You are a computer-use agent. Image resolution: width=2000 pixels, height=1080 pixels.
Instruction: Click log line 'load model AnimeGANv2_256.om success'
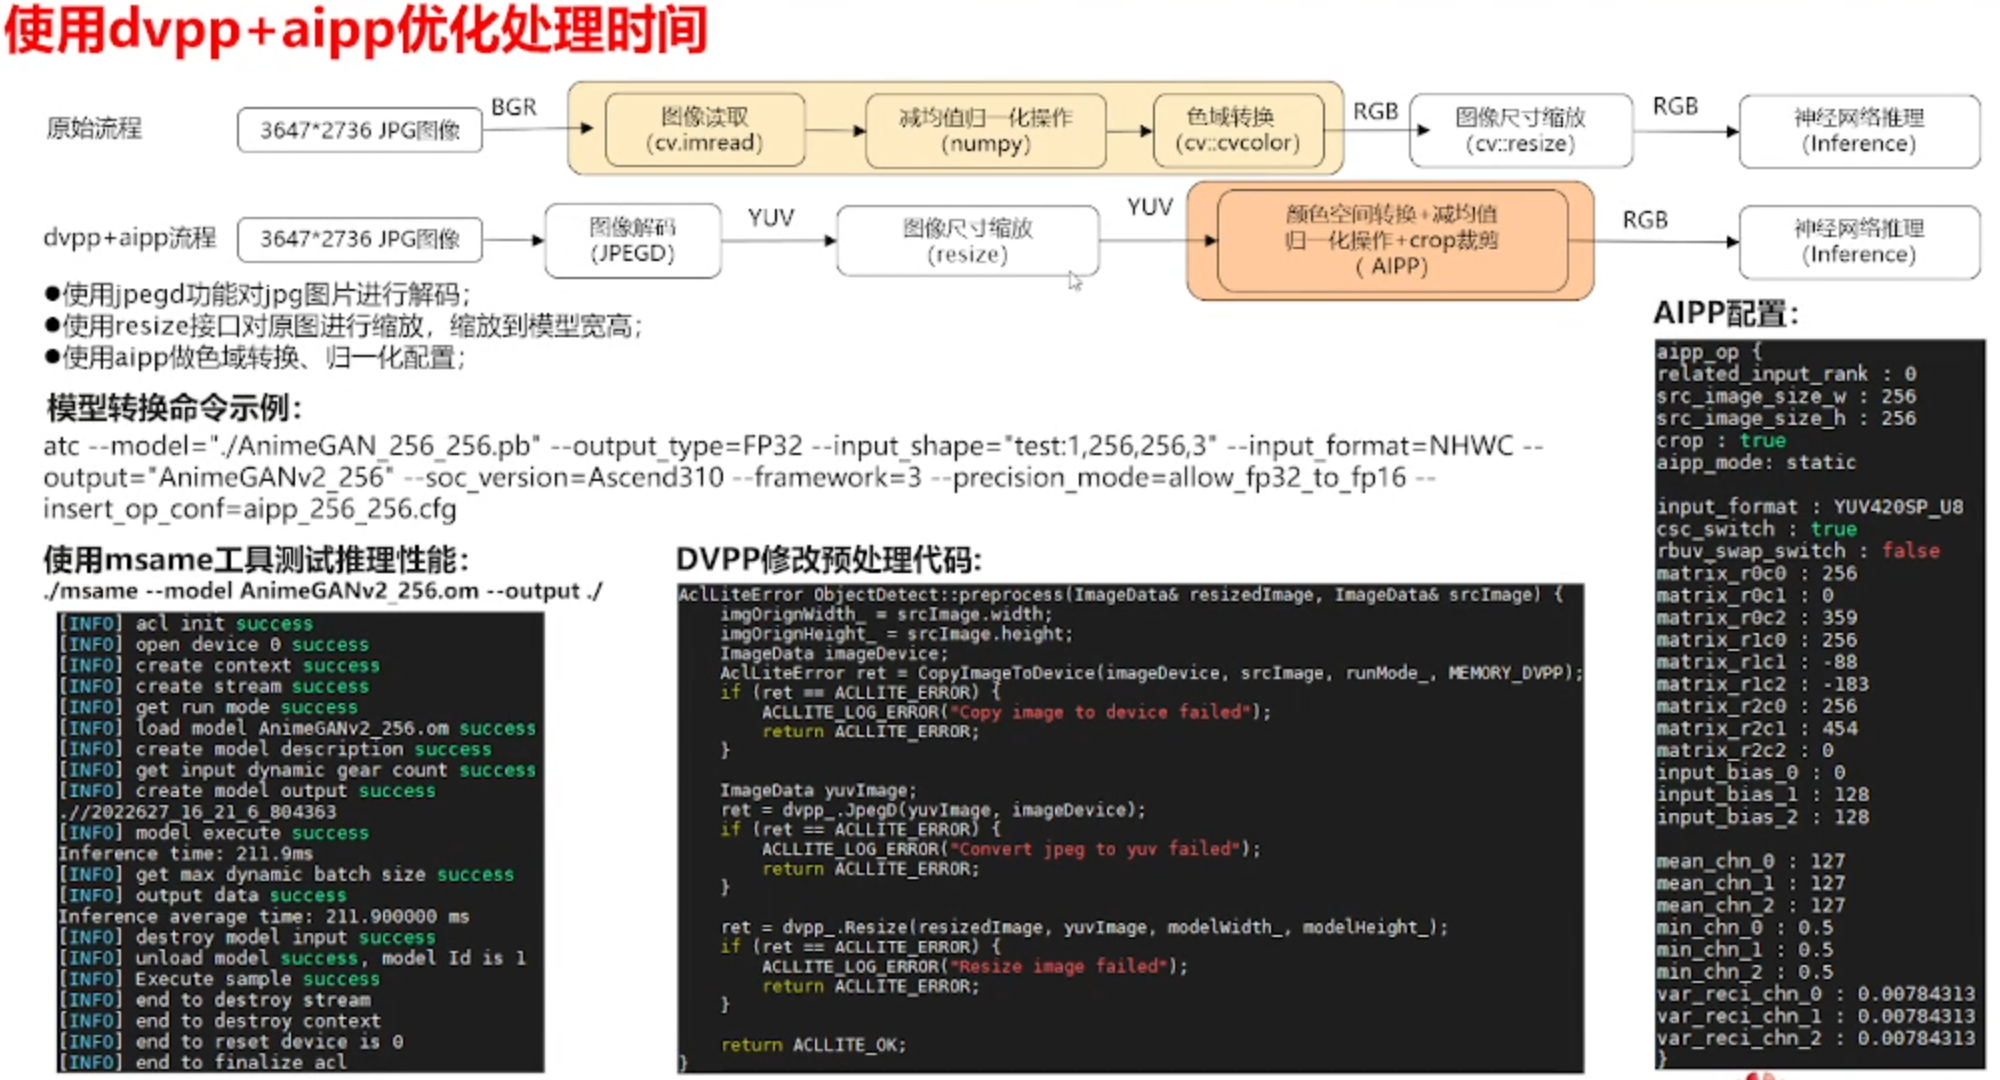pos(298,728)
